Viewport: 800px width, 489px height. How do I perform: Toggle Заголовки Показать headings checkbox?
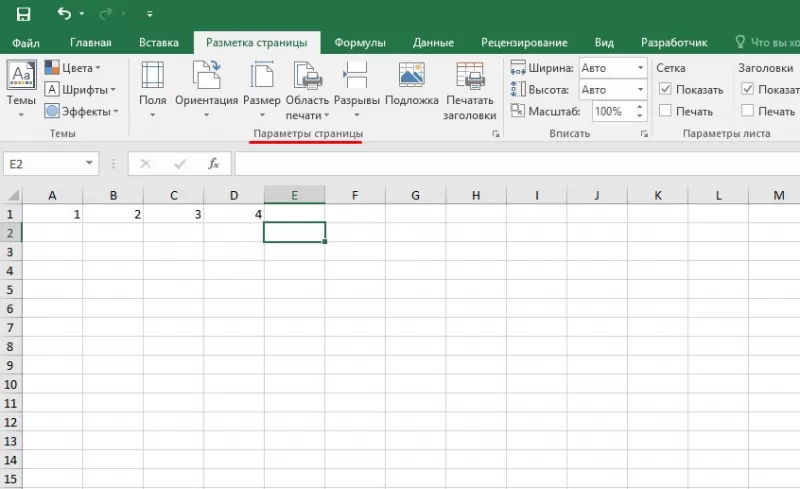pyautogui.click(x=747, y=89)
